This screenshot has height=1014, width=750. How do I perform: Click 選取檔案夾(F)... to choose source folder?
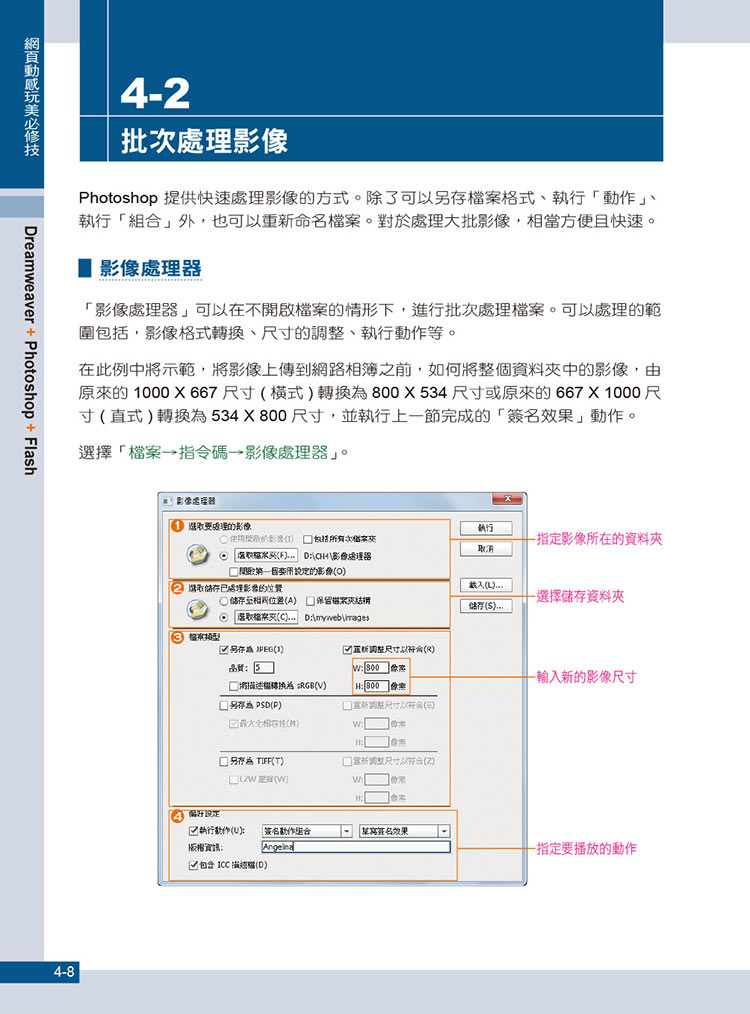(x=266, y=555)
